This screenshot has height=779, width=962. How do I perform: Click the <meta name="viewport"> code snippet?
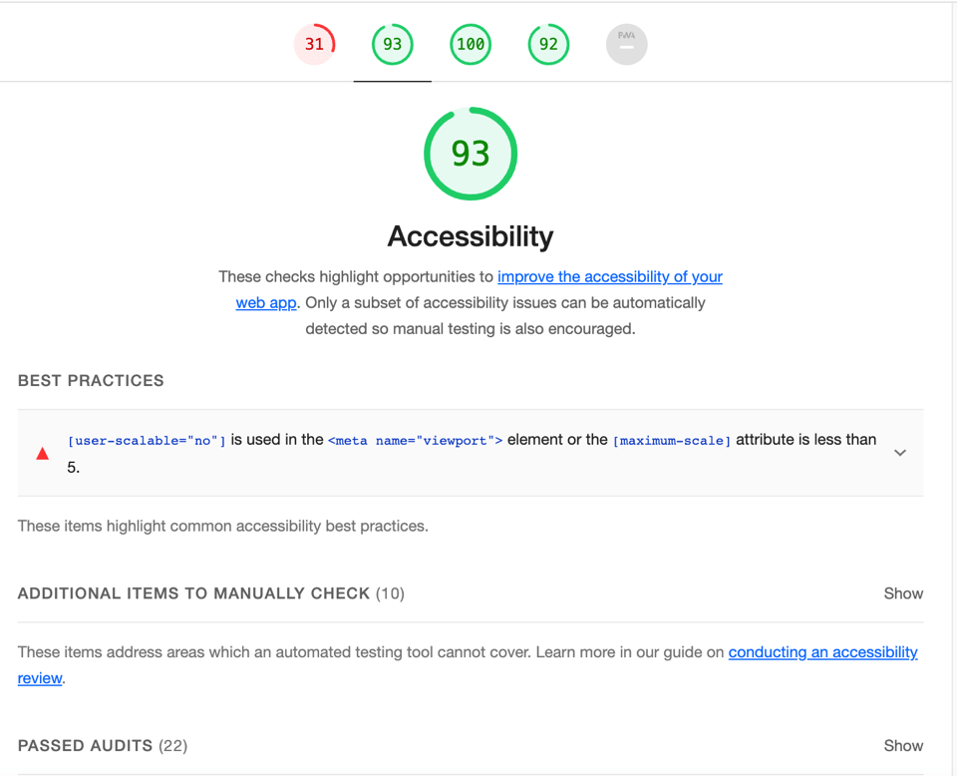[415, 441]
